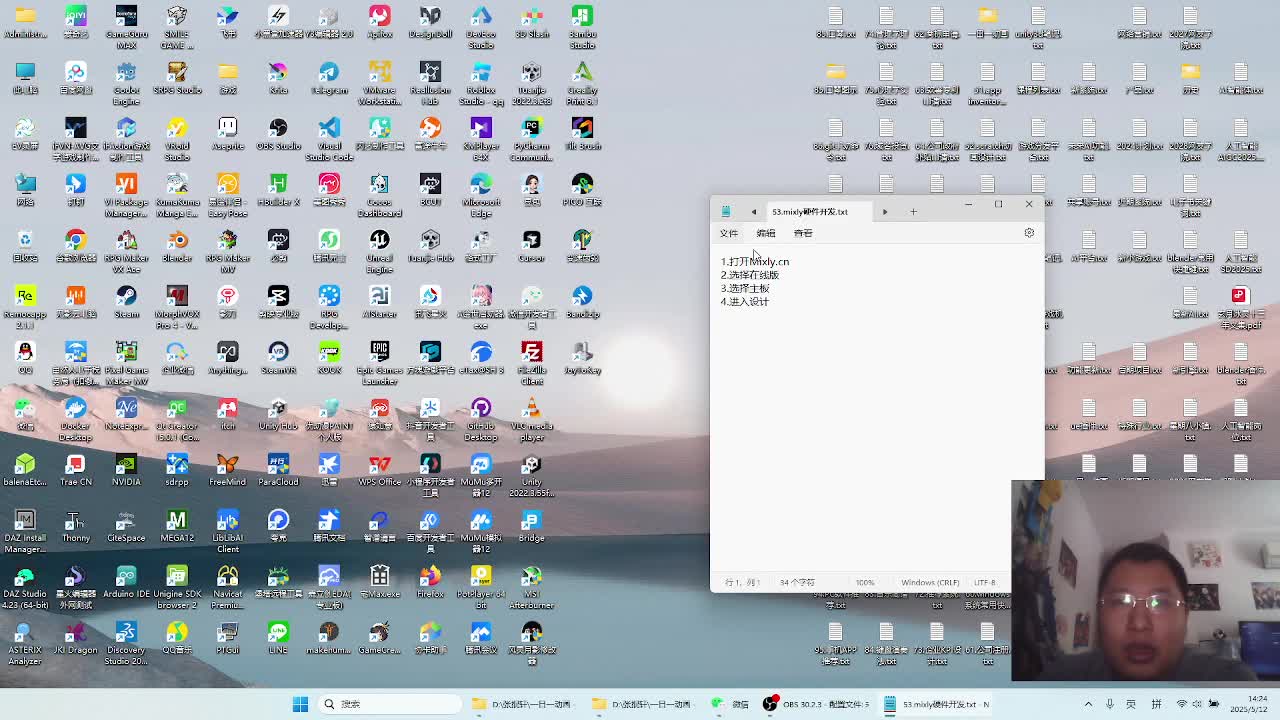
Task: Click Windows (CRLF) line ending indicator
Action: [x=929, y=582]
